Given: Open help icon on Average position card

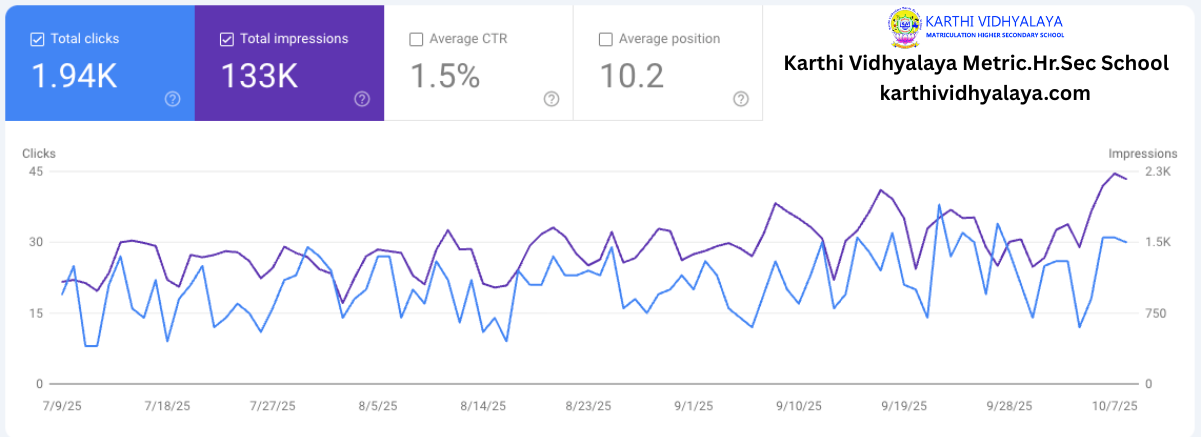Looking at the screenshot, I should (x=741, y=98).
